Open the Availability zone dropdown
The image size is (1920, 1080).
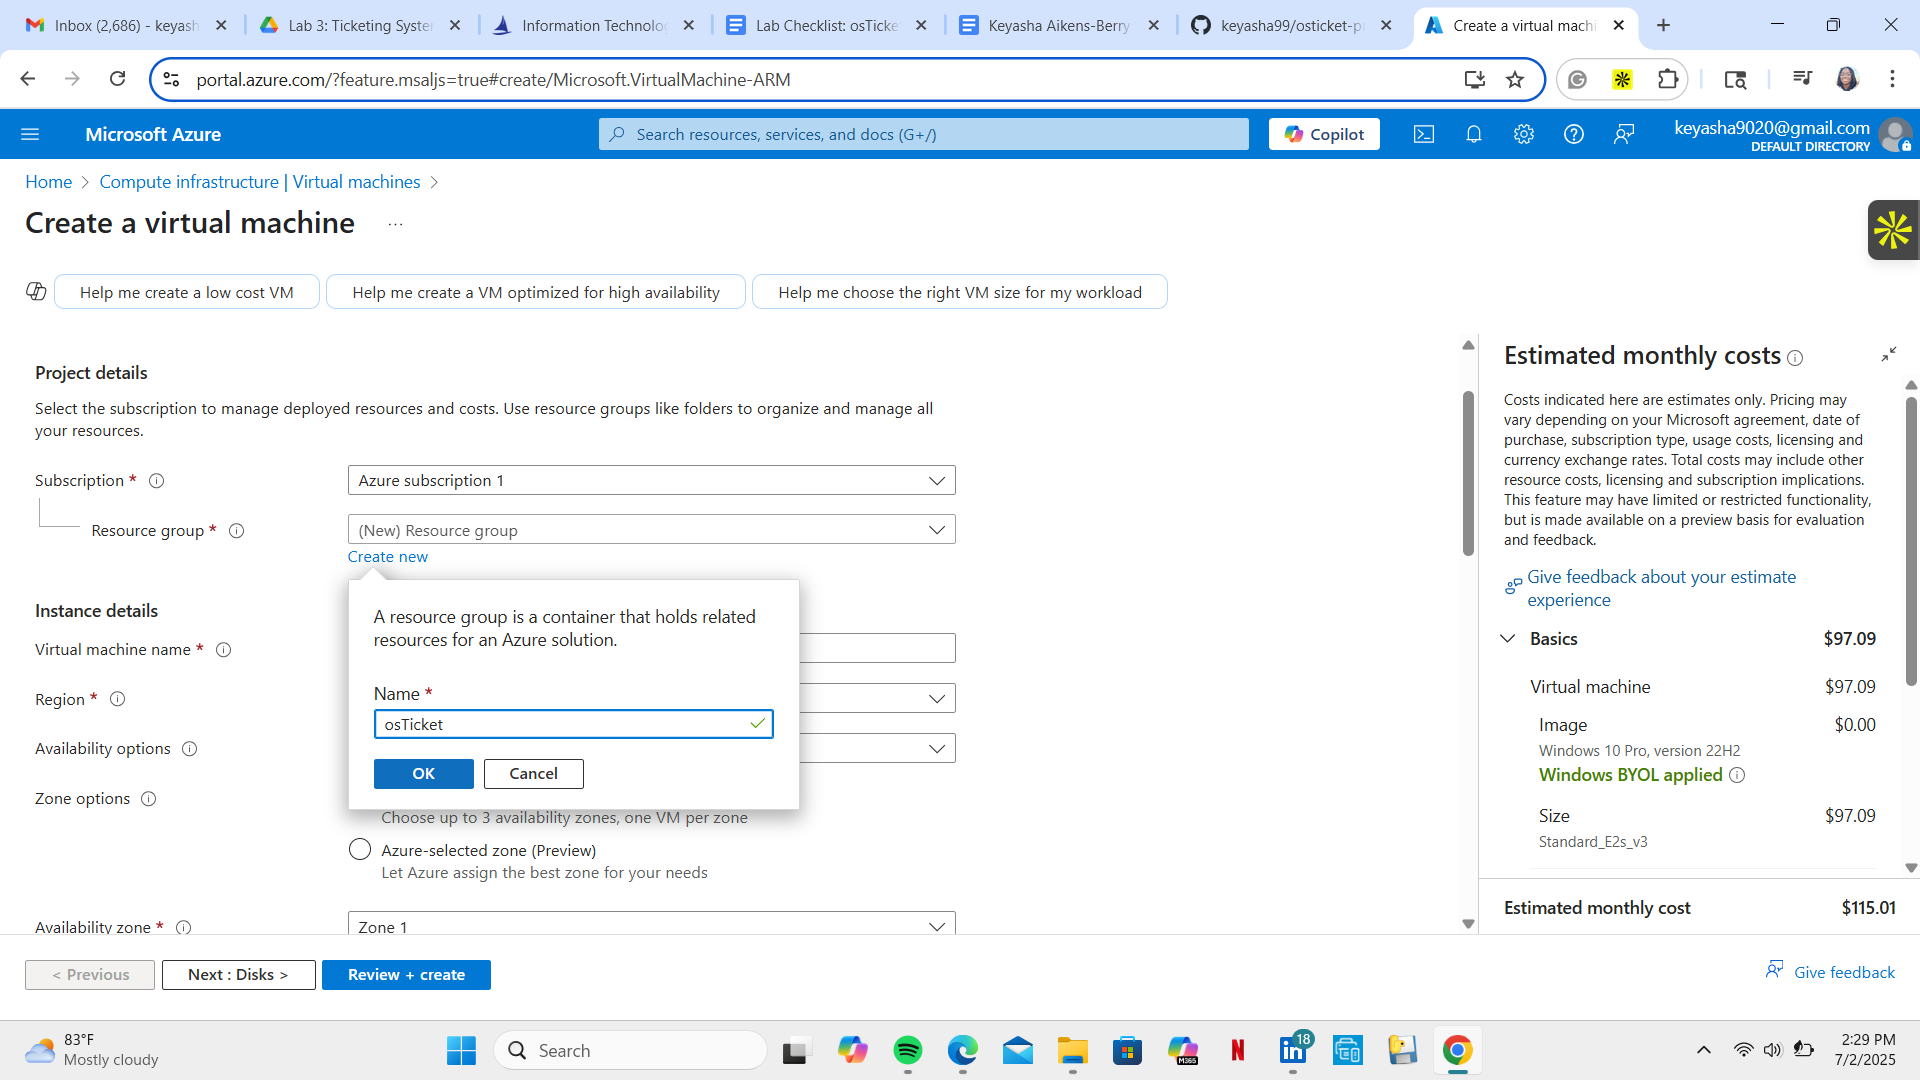tap(651, 924)
